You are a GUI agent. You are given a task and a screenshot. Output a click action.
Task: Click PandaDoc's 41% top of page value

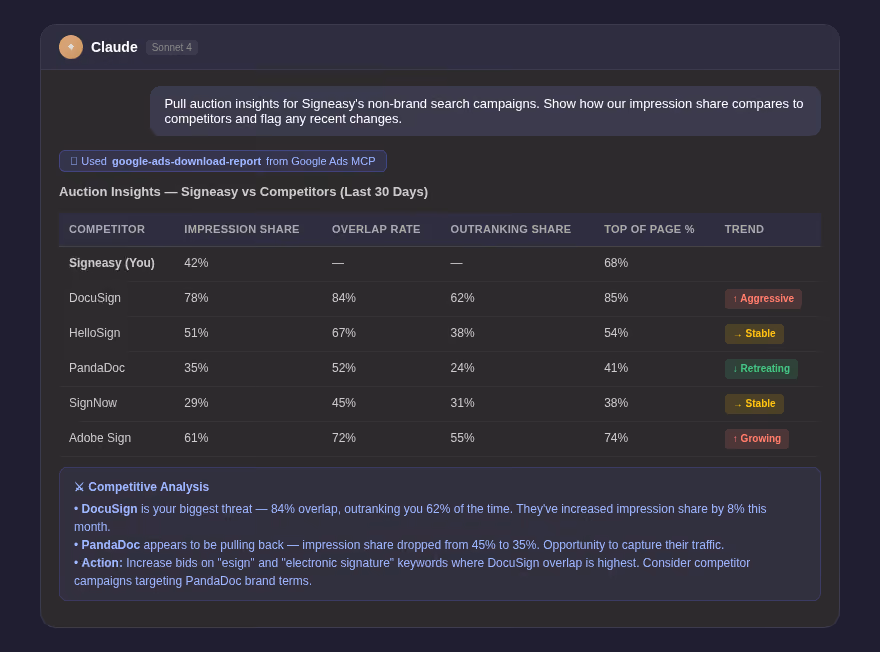pyautogui.click(x=616, y=368)
